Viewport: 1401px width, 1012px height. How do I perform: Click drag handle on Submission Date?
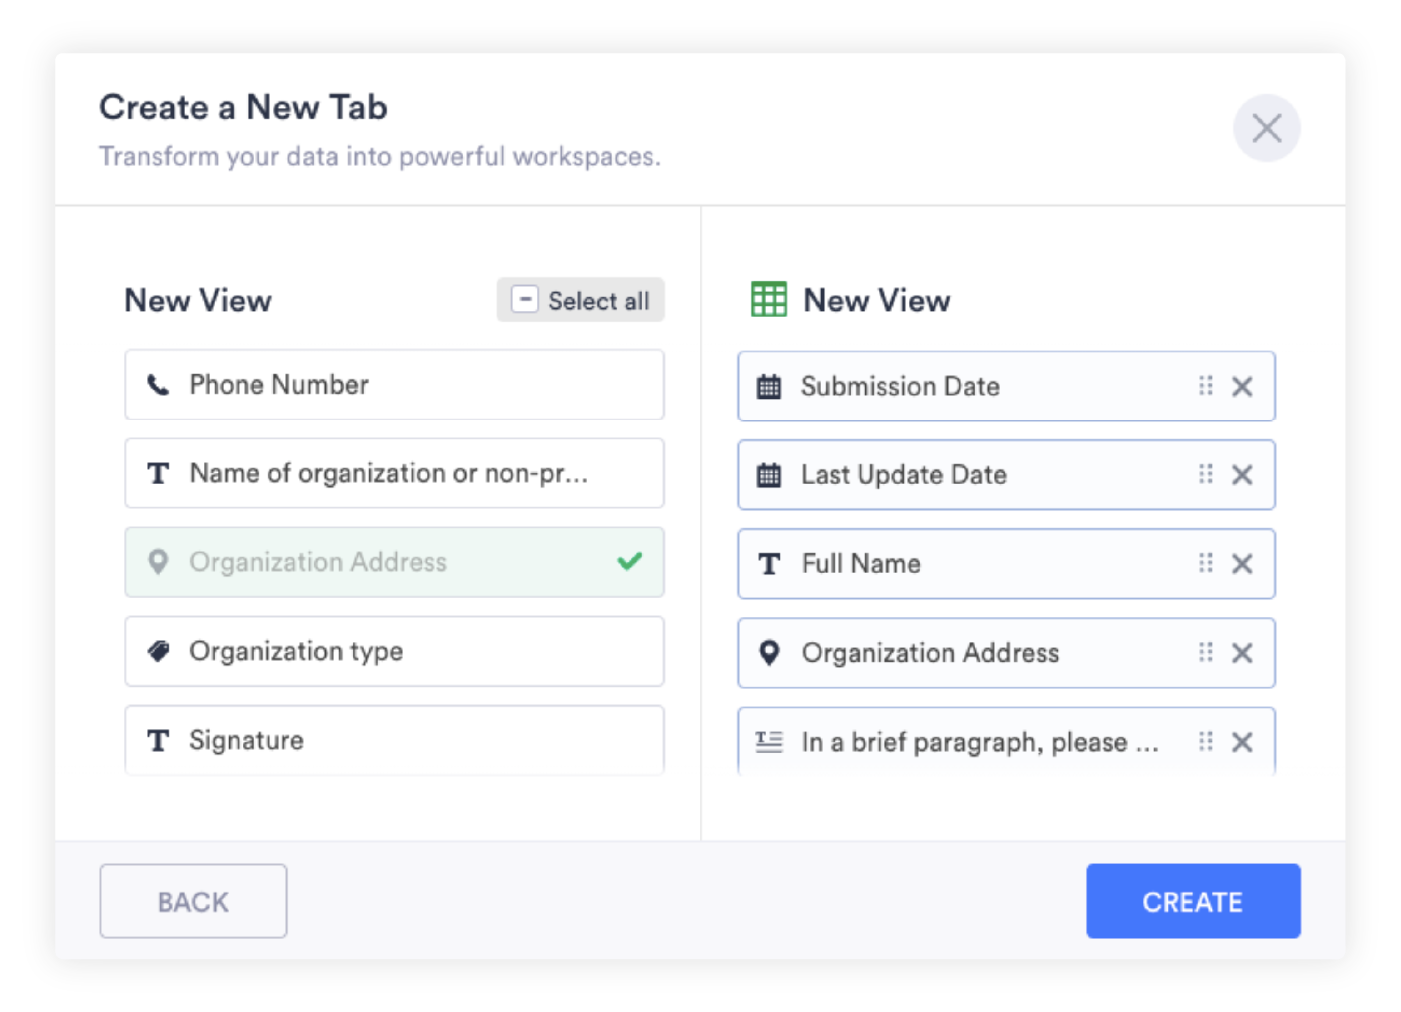pos(1206,386)
